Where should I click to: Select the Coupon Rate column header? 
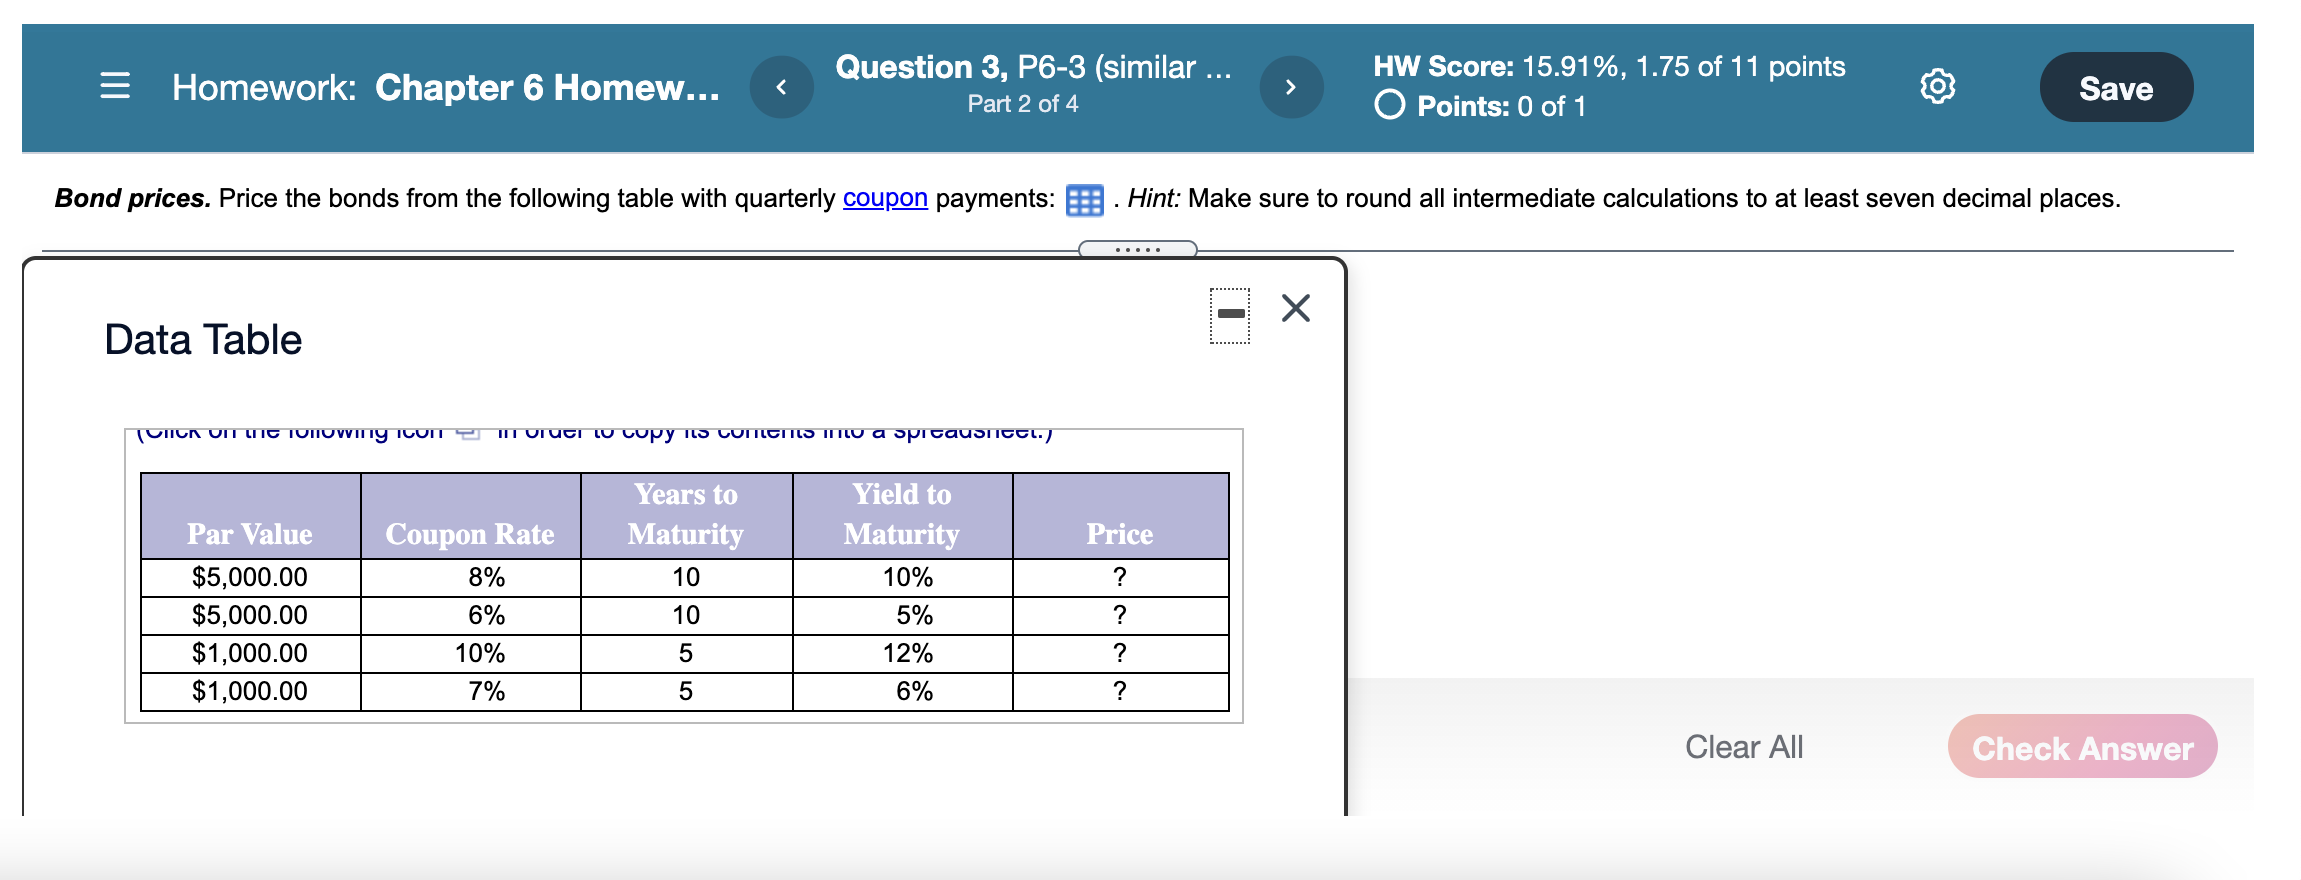[x=470, y=516]
